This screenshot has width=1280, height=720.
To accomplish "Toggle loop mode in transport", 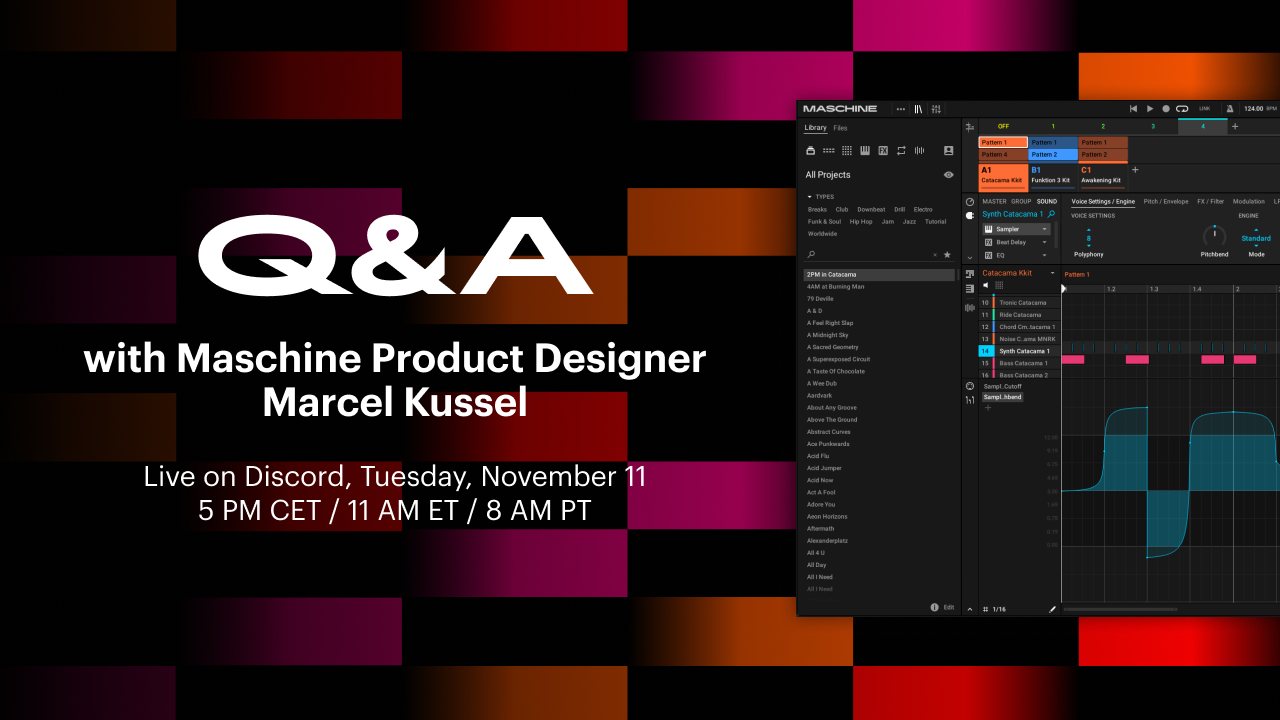I will click(1182, 108).
